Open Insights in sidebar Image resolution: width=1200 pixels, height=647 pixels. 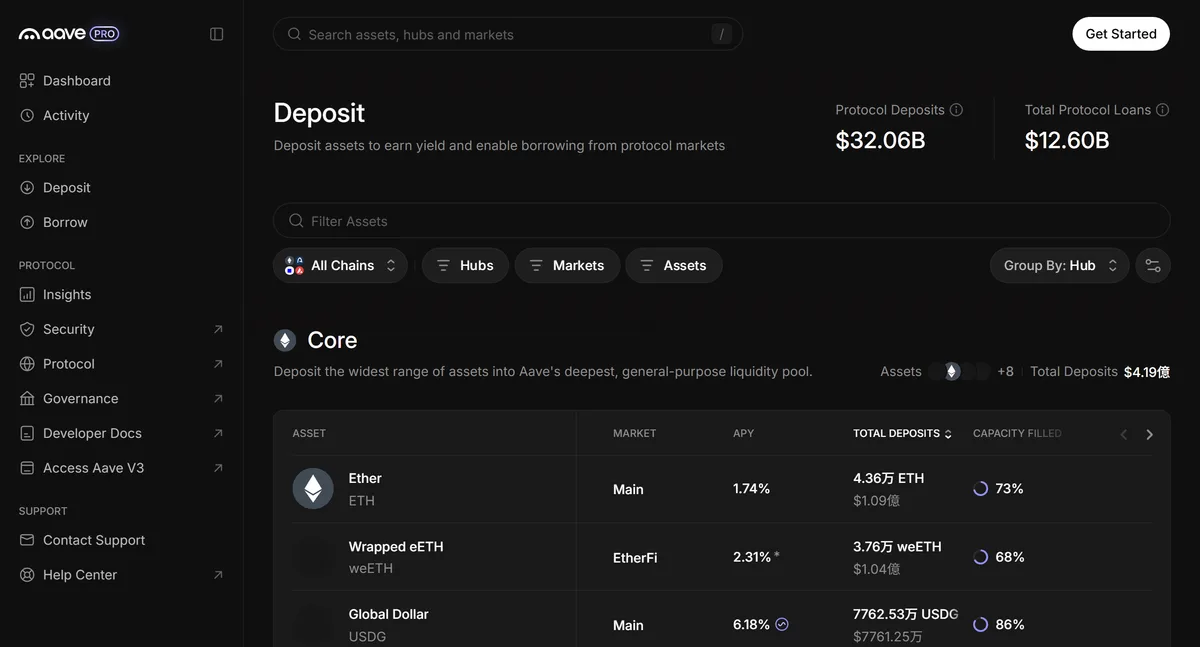pos(55,295)
